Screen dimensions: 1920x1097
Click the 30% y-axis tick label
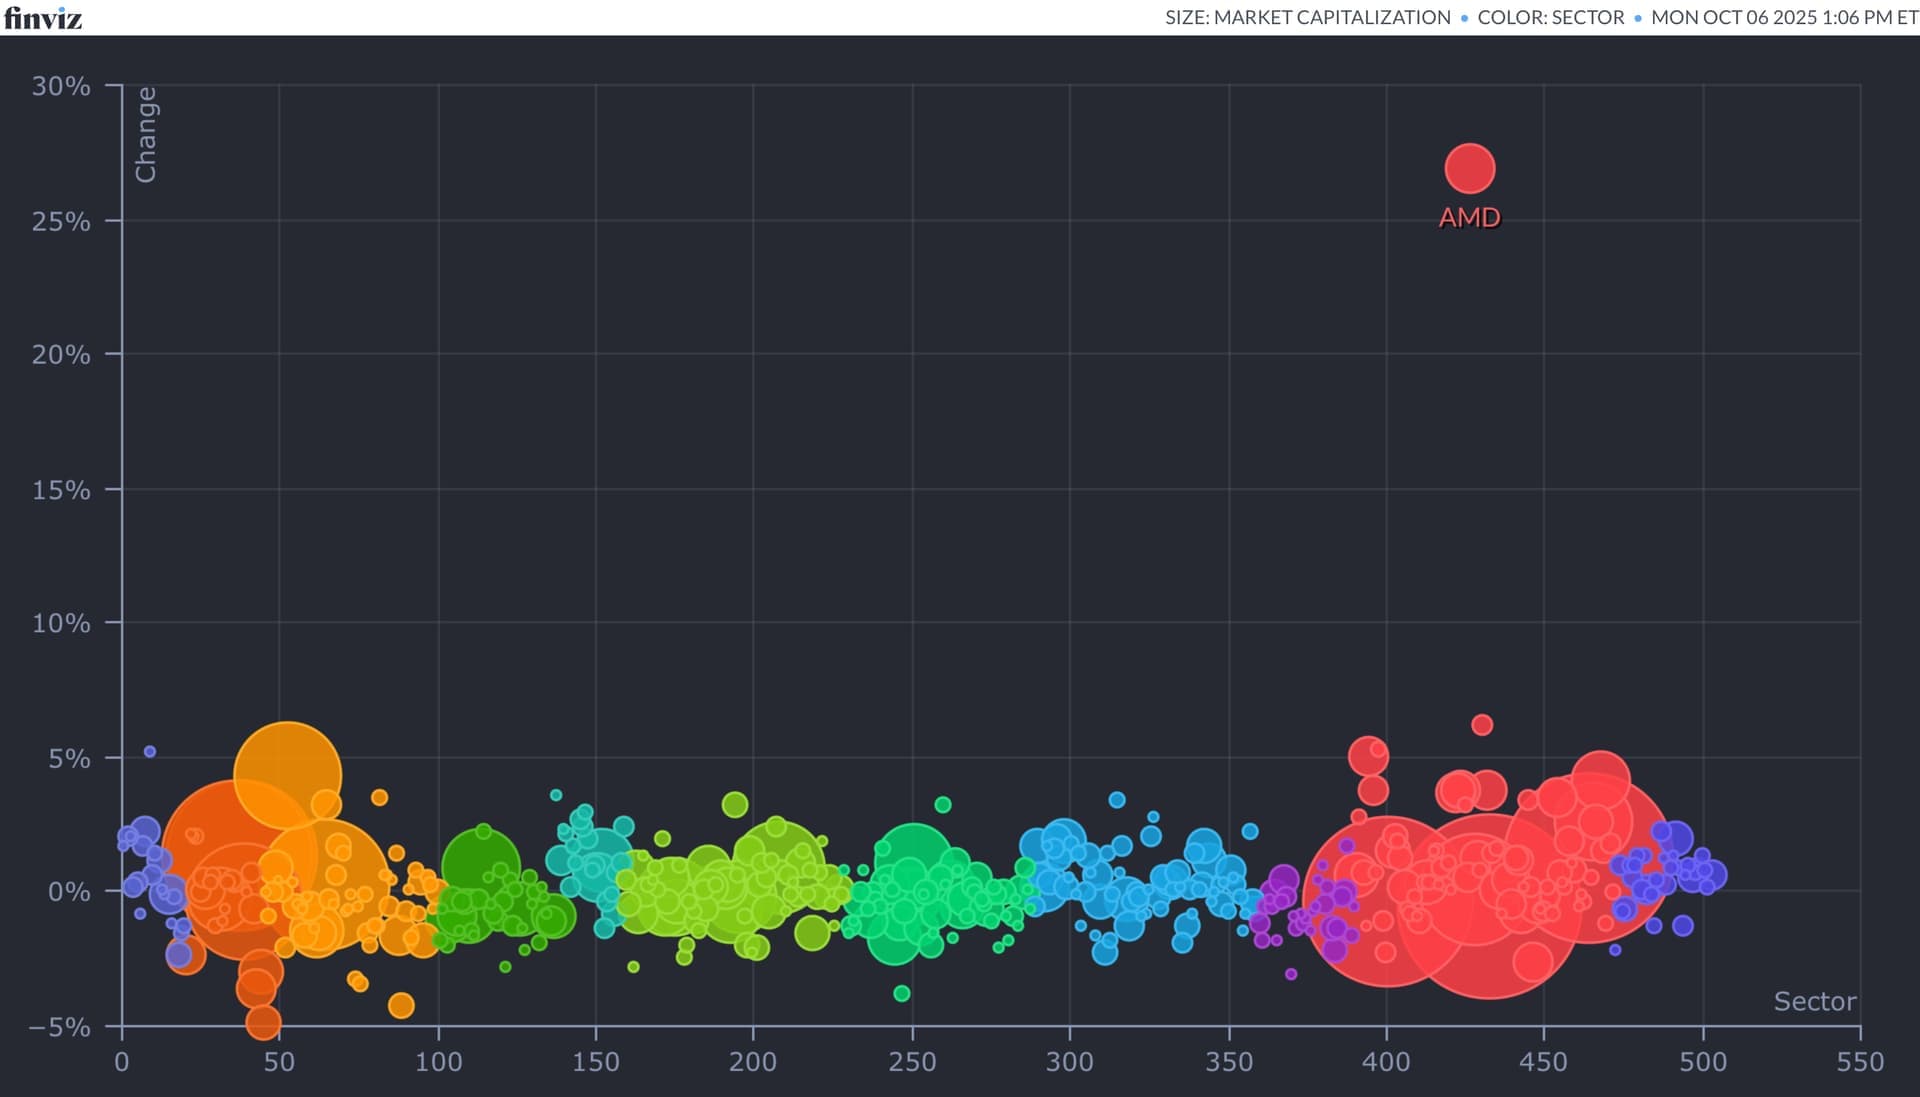61,87
